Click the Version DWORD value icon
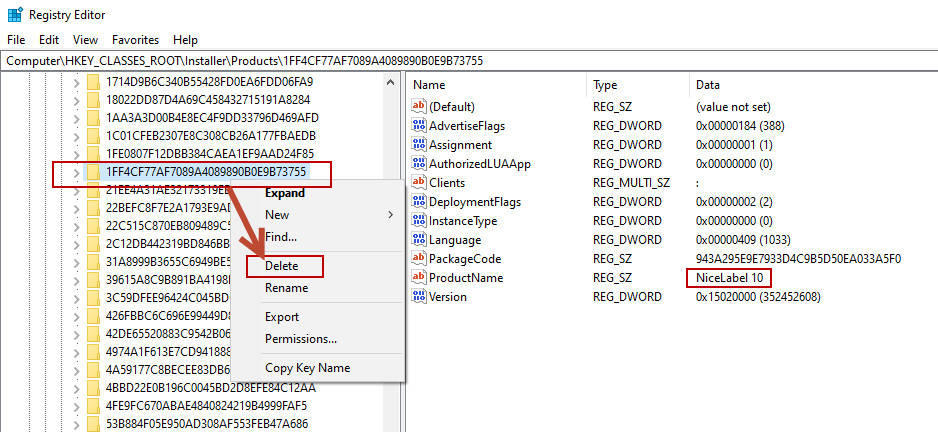This screenshot has width=938, height=432. (420, 297)
